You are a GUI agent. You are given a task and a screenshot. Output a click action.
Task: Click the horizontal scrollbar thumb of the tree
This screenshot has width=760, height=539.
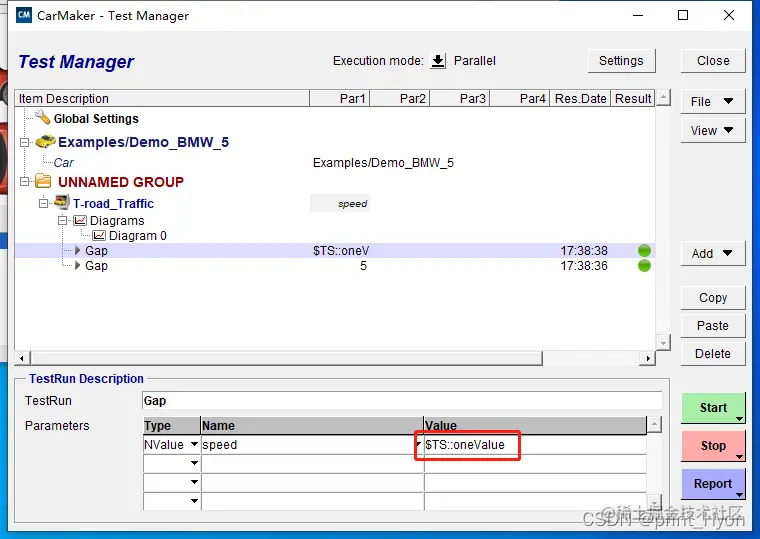coord(286,358)
